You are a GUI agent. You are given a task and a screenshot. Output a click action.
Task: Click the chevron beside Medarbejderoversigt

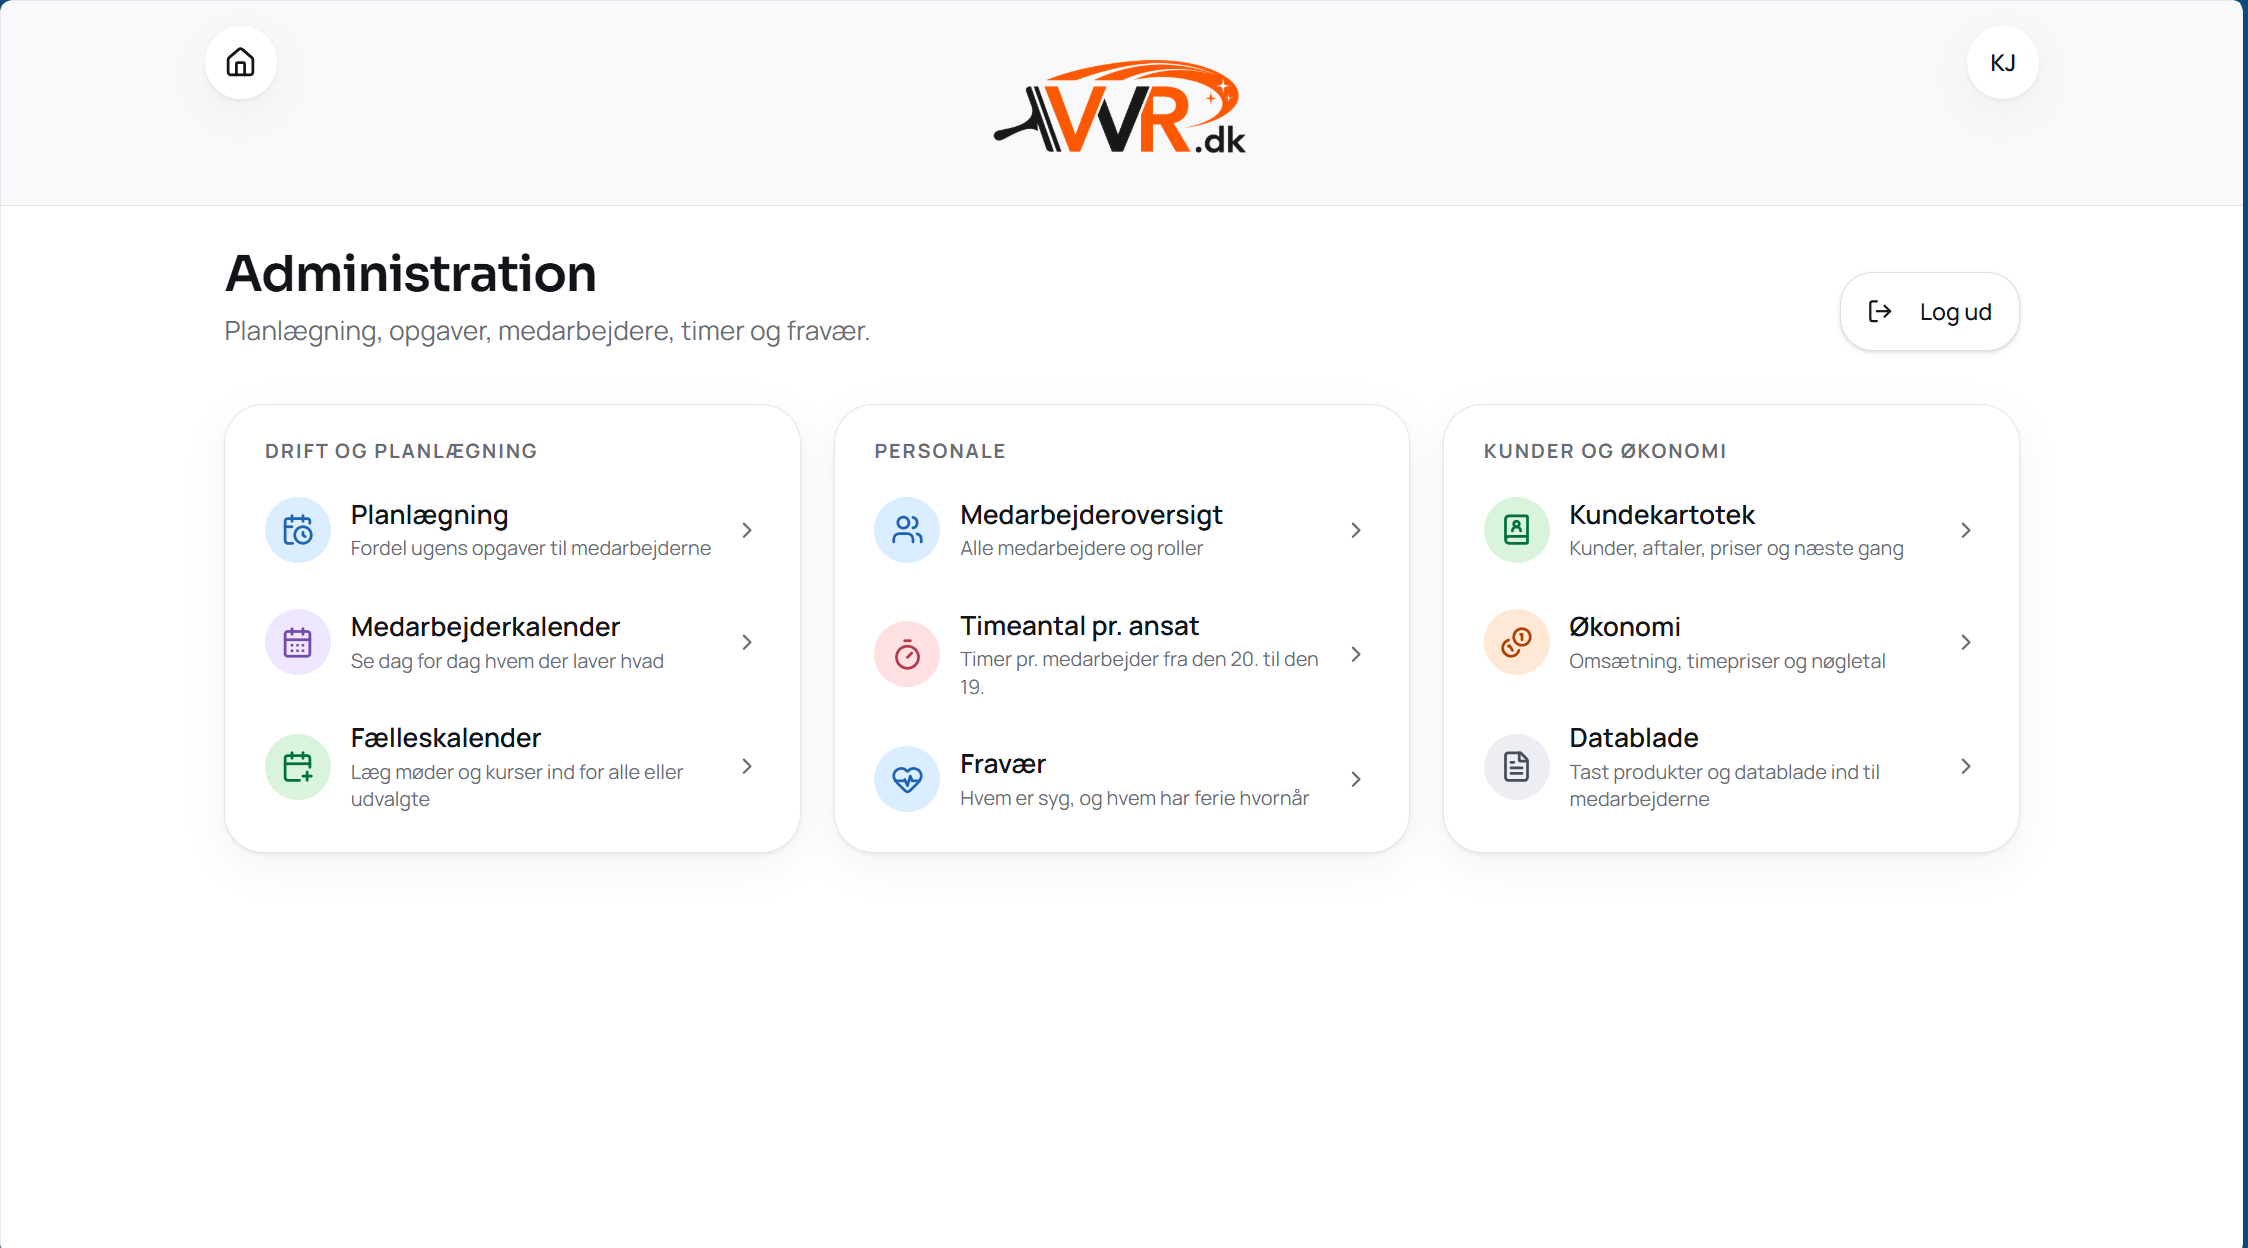[x=1356, y=530]
